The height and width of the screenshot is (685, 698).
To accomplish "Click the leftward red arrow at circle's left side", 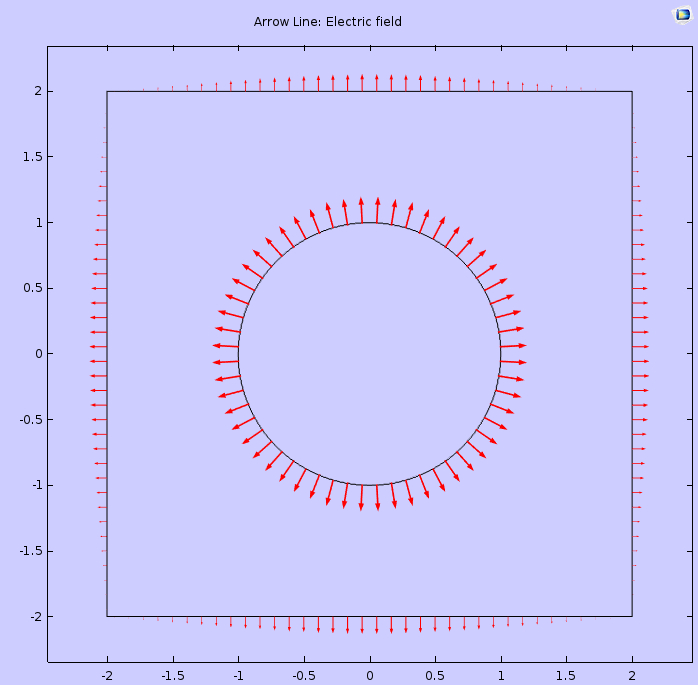I will coord(226,346).
